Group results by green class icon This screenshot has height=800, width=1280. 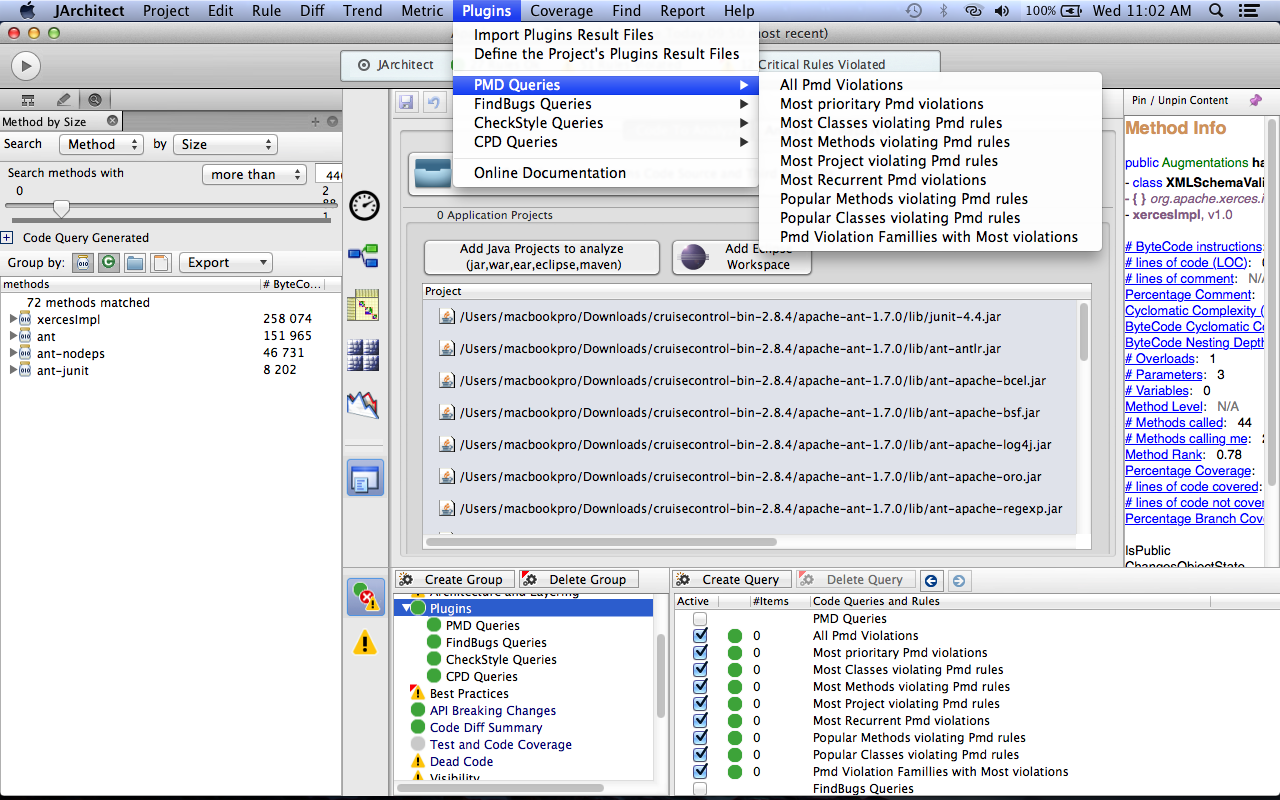click(x=109, y=263)
